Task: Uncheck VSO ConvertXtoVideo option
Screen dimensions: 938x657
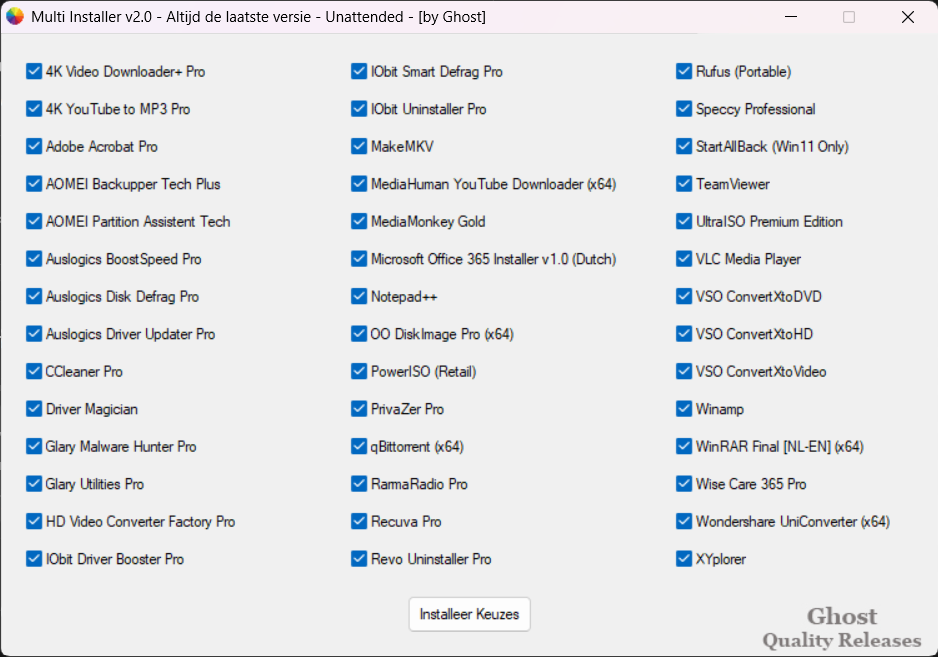Action: point(684,372)
